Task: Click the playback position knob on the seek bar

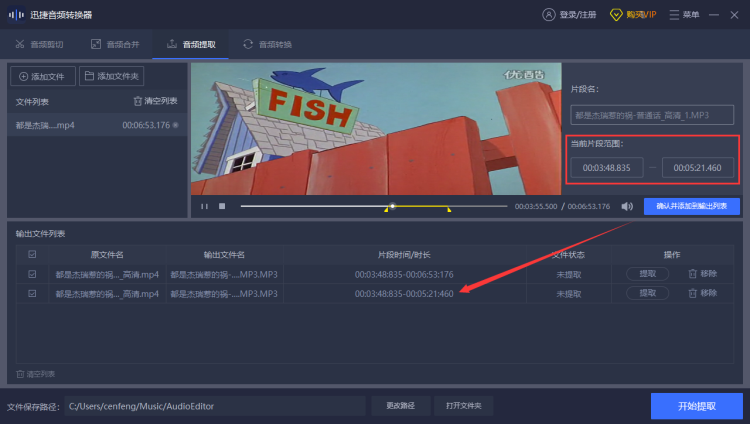Action: 392,206
